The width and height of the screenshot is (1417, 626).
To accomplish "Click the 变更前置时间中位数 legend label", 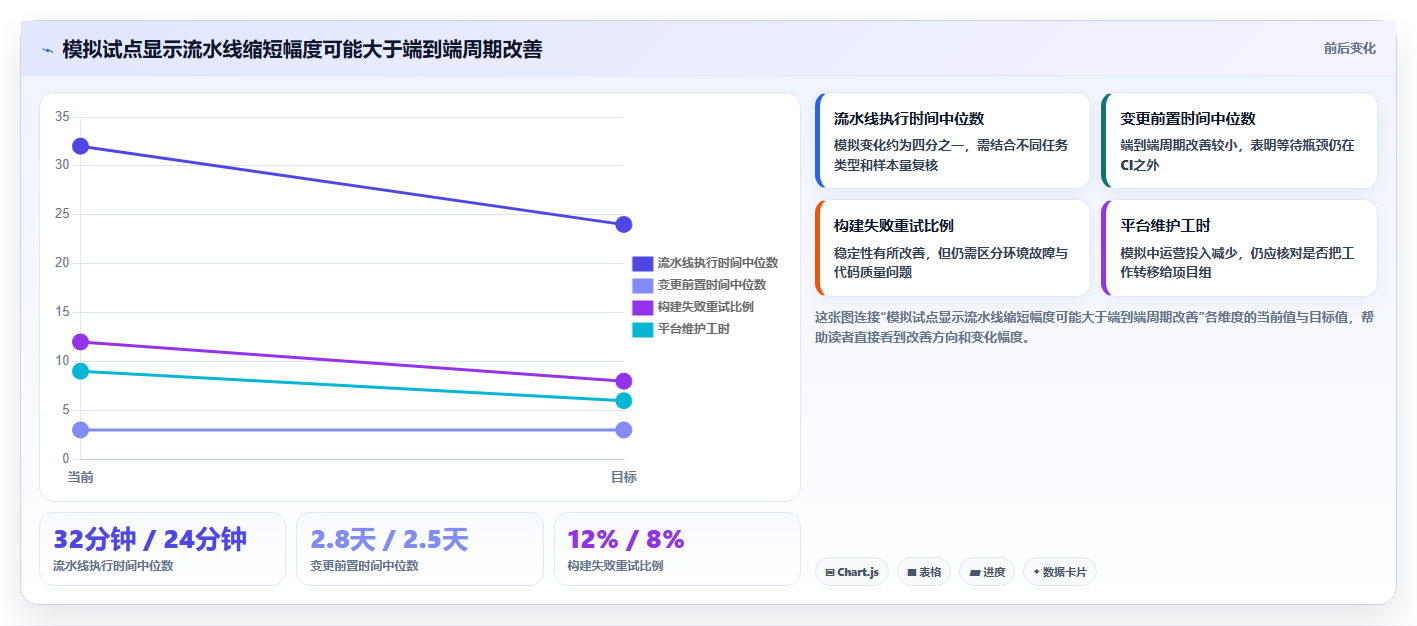I will coord(712,285).
